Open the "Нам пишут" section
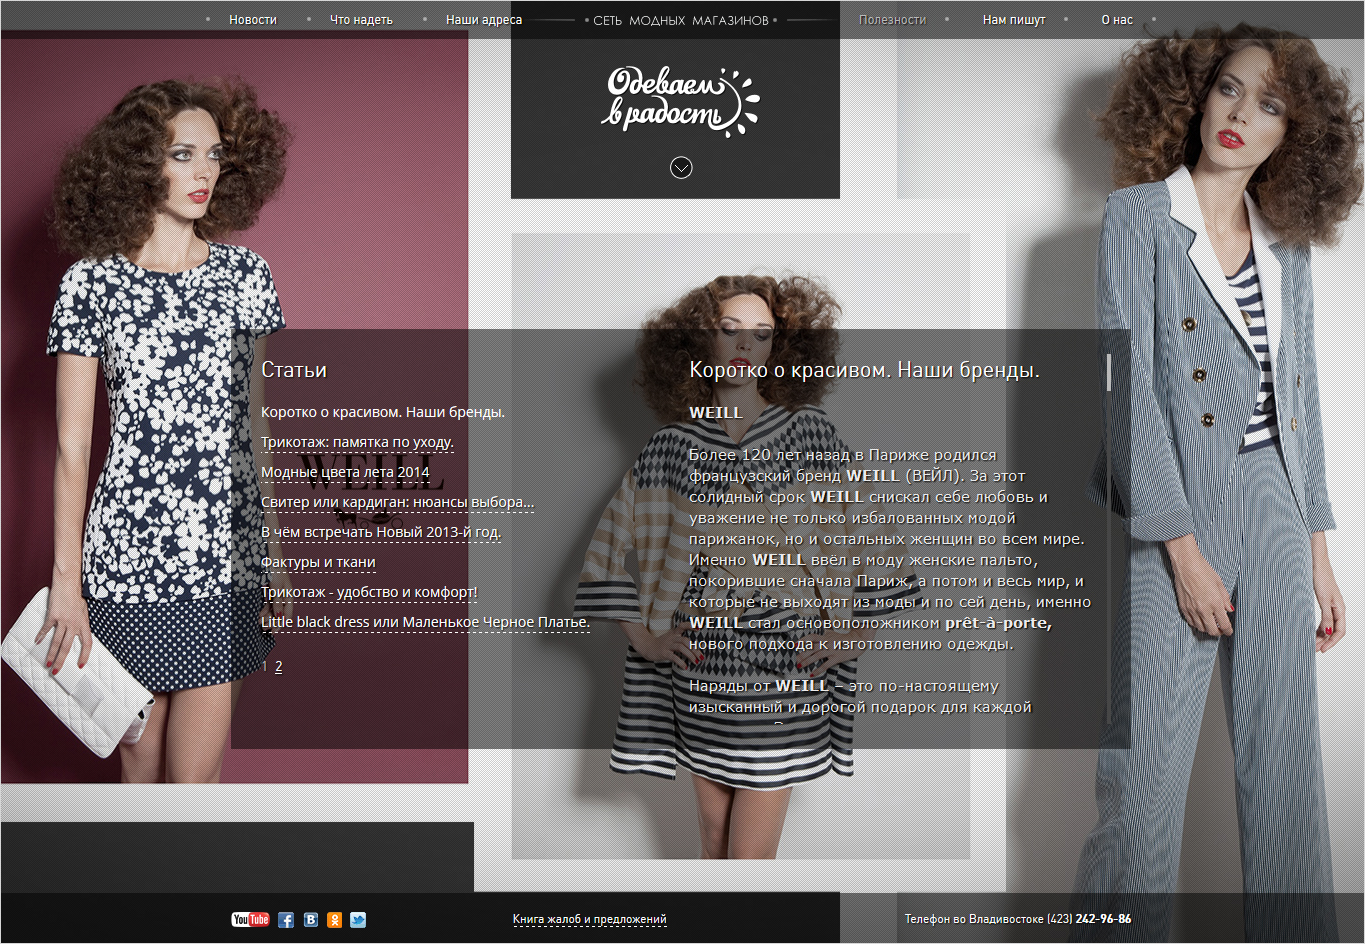Screen dimensions: 1365x944 tap(1014, 20)
